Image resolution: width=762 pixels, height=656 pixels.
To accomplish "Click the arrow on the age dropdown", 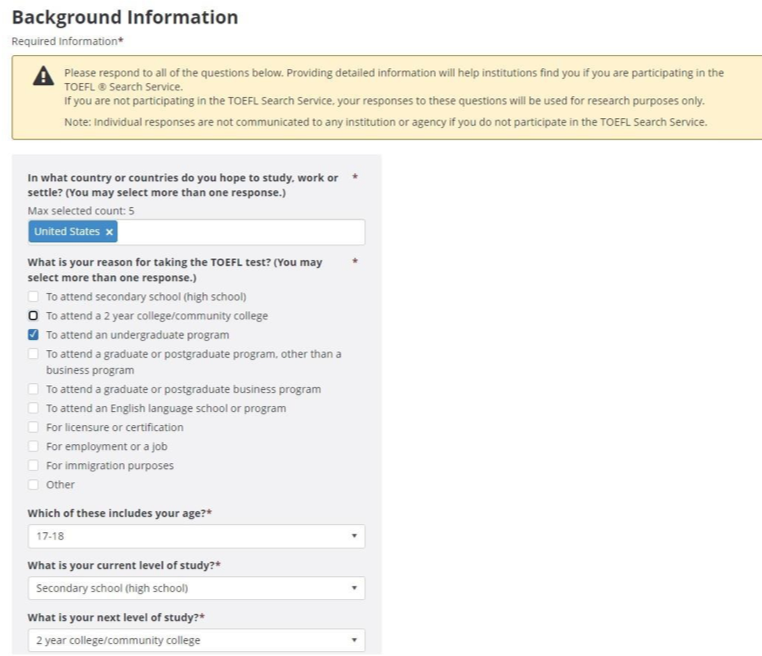I will click(x=354, y=536).
